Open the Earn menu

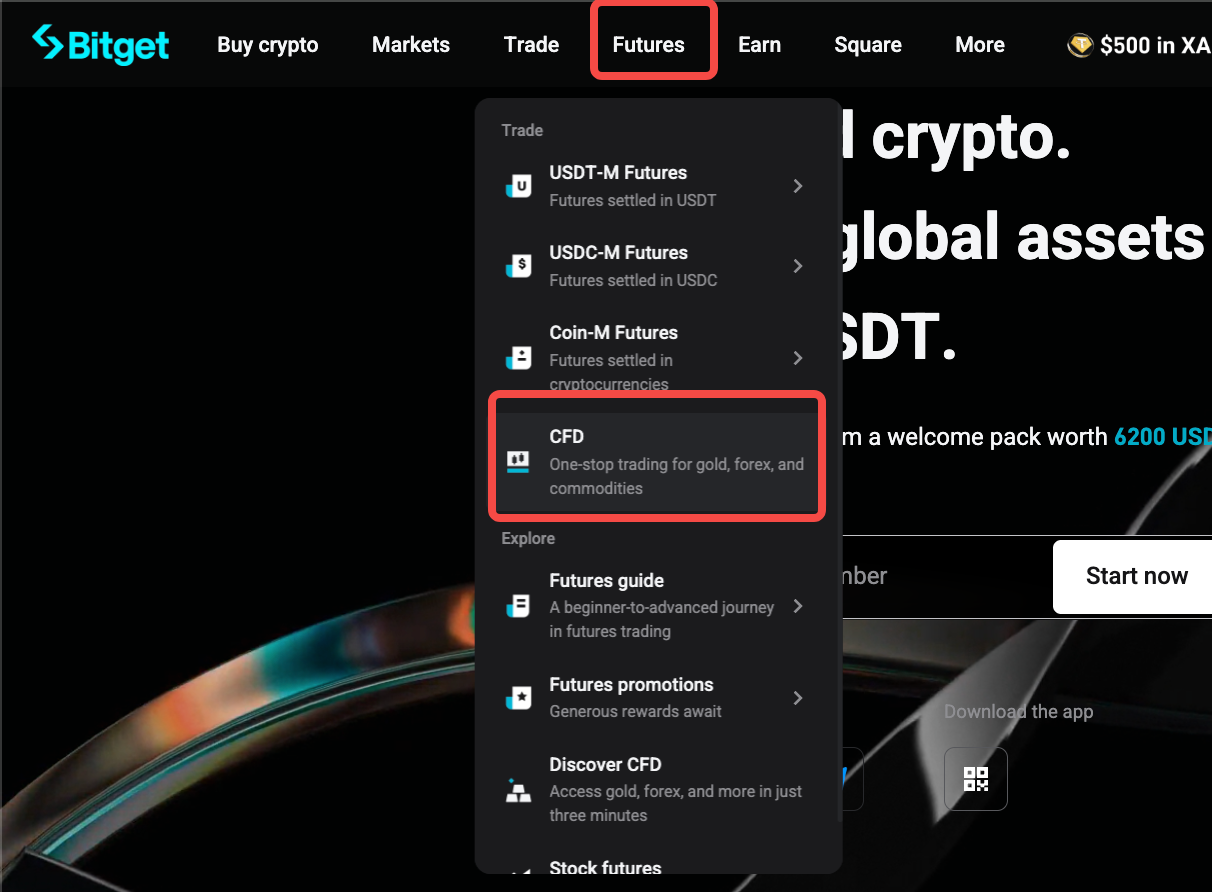pos(759,44)
